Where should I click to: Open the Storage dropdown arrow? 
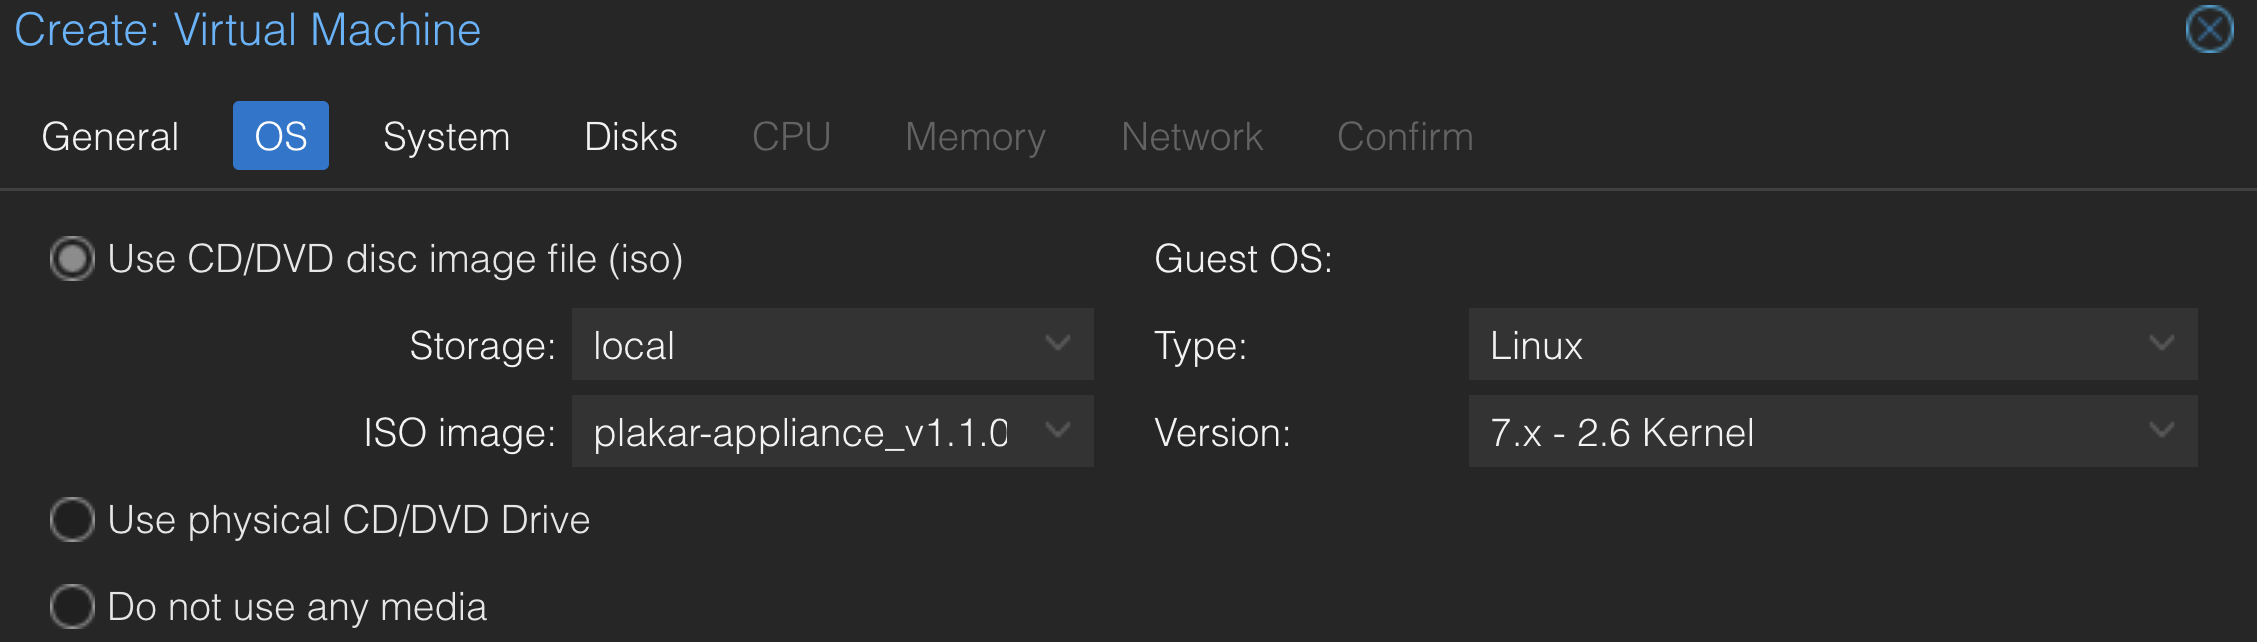tap(1057, 344)
